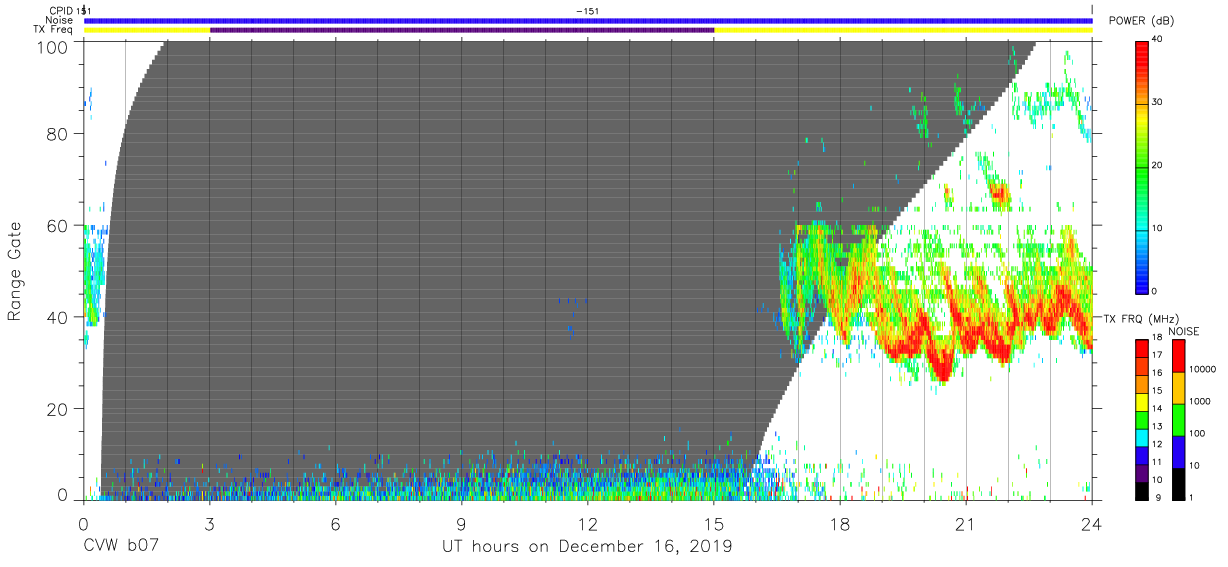Viewport: 1228px width, 567px height.
Task: Click the -151 label above the plot
Action: pyautogui.click(x=588, y=10)
